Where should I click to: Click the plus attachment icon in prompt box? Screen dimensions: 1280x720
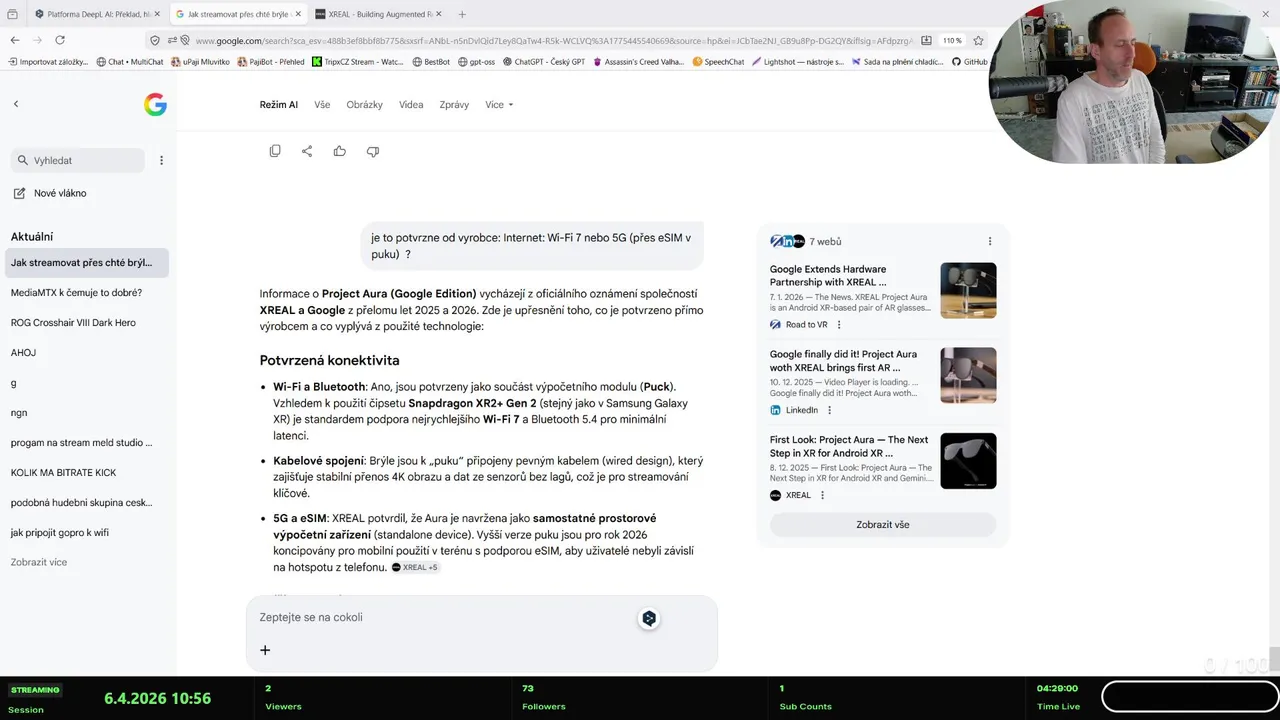coord(265,650)
